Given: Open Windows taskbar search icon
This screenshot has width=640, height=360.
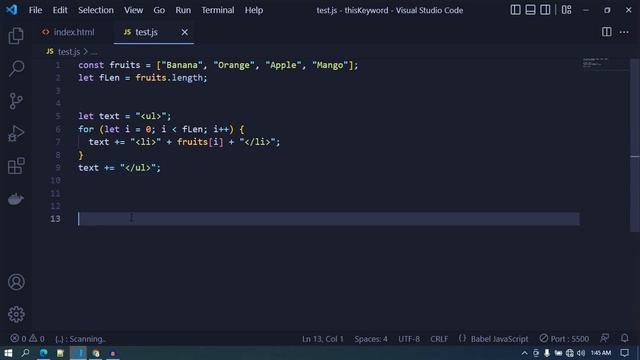Looking at the screenshot, I should pyautogui.click(x=25, y=353).
